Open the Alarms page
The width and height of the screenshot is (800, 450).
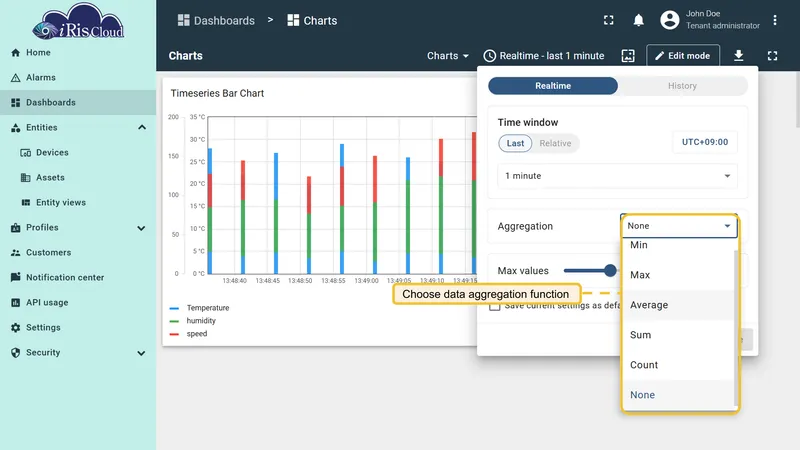[x=78, y=78]
